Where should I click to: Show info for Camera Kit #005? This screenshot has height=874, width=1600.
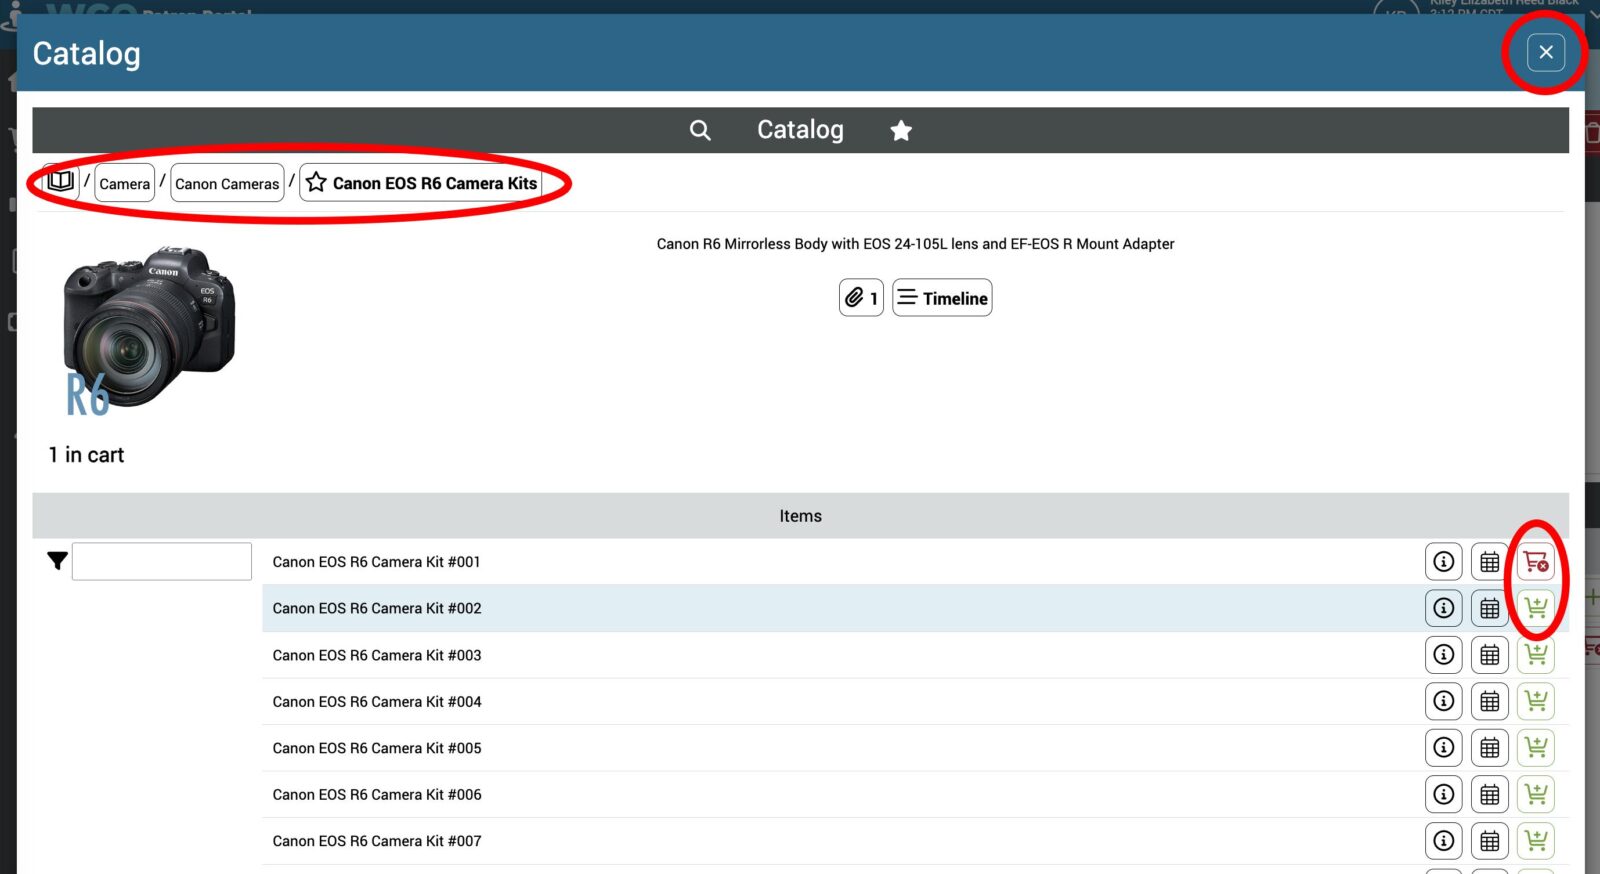click(x=1443, y=748)
